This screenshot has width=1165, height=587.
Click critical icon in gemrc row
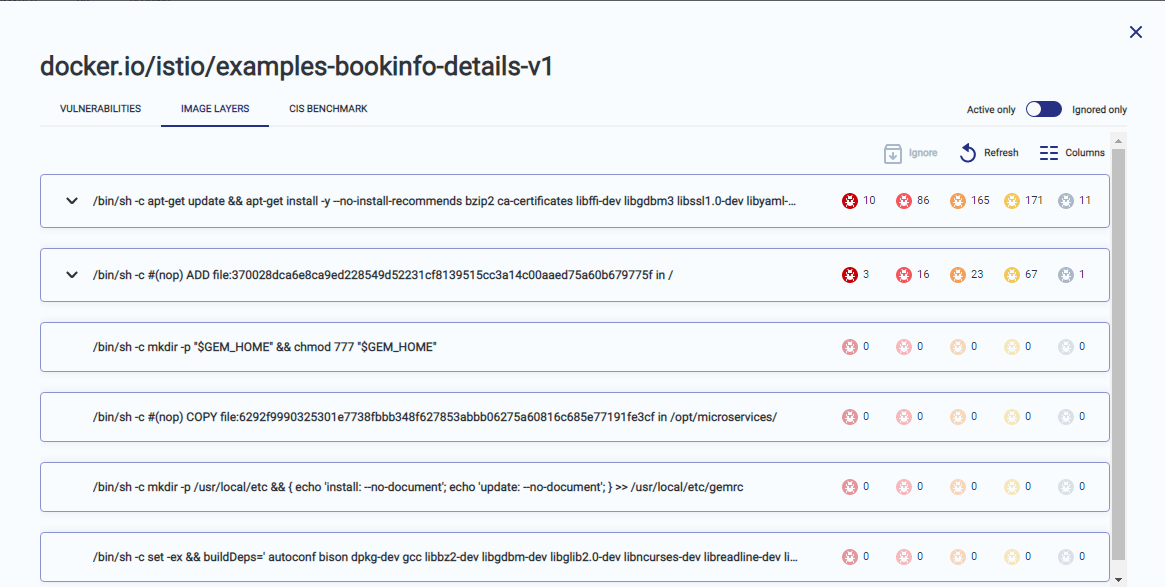pos(849,487)
